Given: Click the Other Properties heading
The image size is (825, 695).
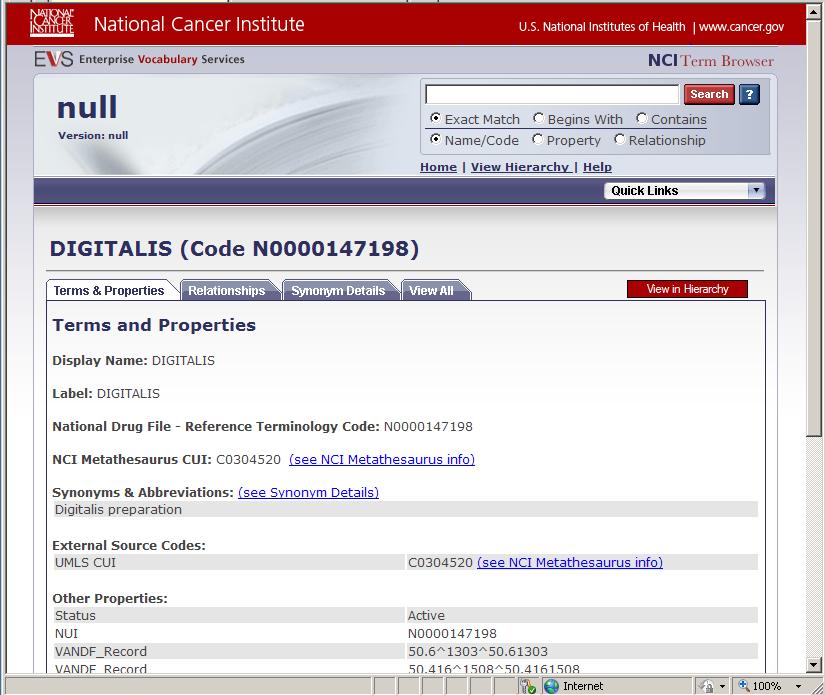Looking at the screenshot, I should [x=110, y=598].
